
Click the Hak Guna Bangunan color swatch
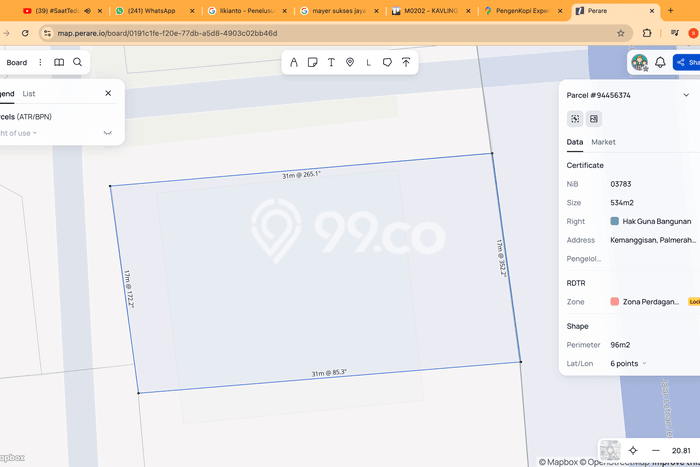coord(614,221)
